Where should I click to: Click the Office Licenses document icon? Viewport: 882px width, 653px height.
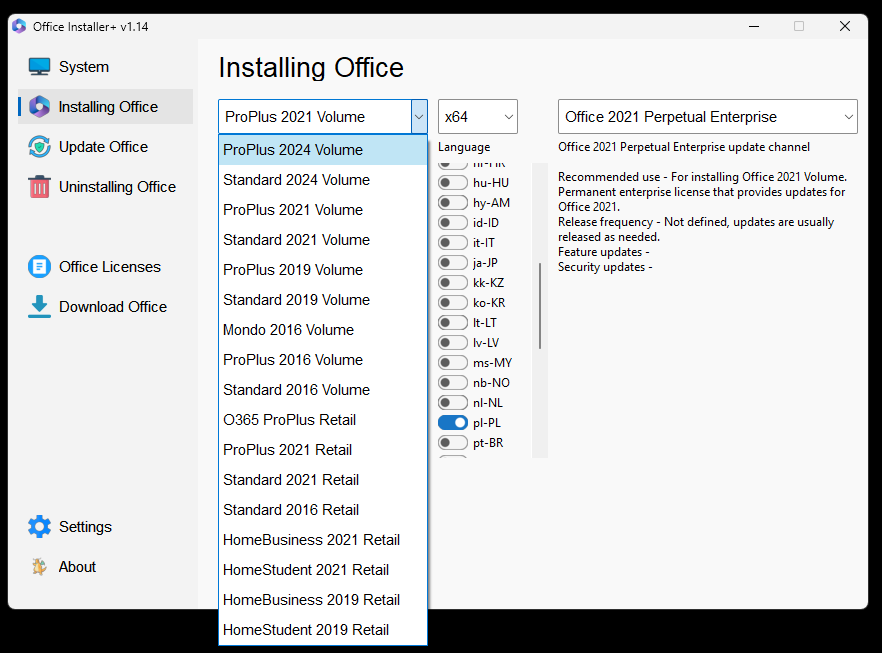pos(39,267)
